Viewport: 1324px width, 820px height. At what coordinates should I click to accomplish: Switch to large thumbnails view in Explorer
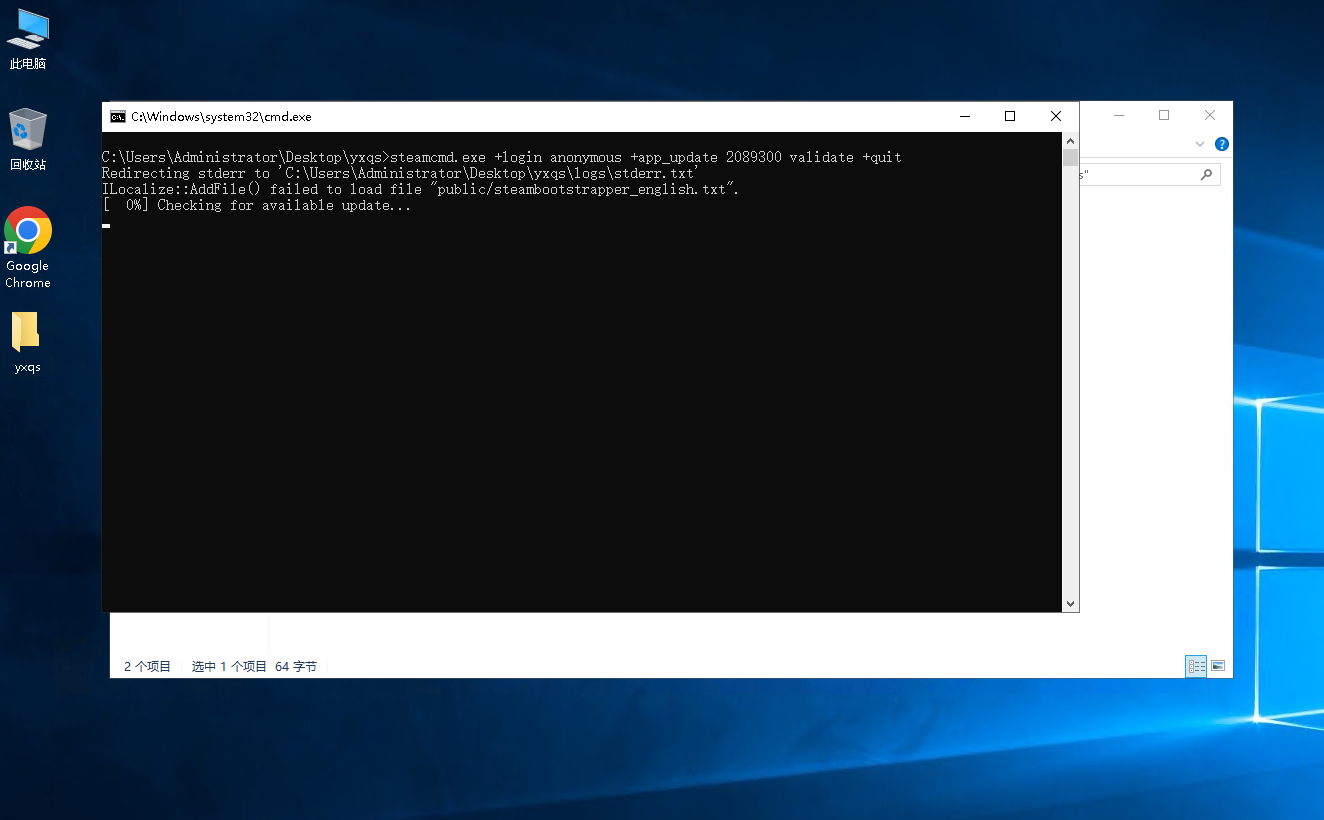(1218, 666)
